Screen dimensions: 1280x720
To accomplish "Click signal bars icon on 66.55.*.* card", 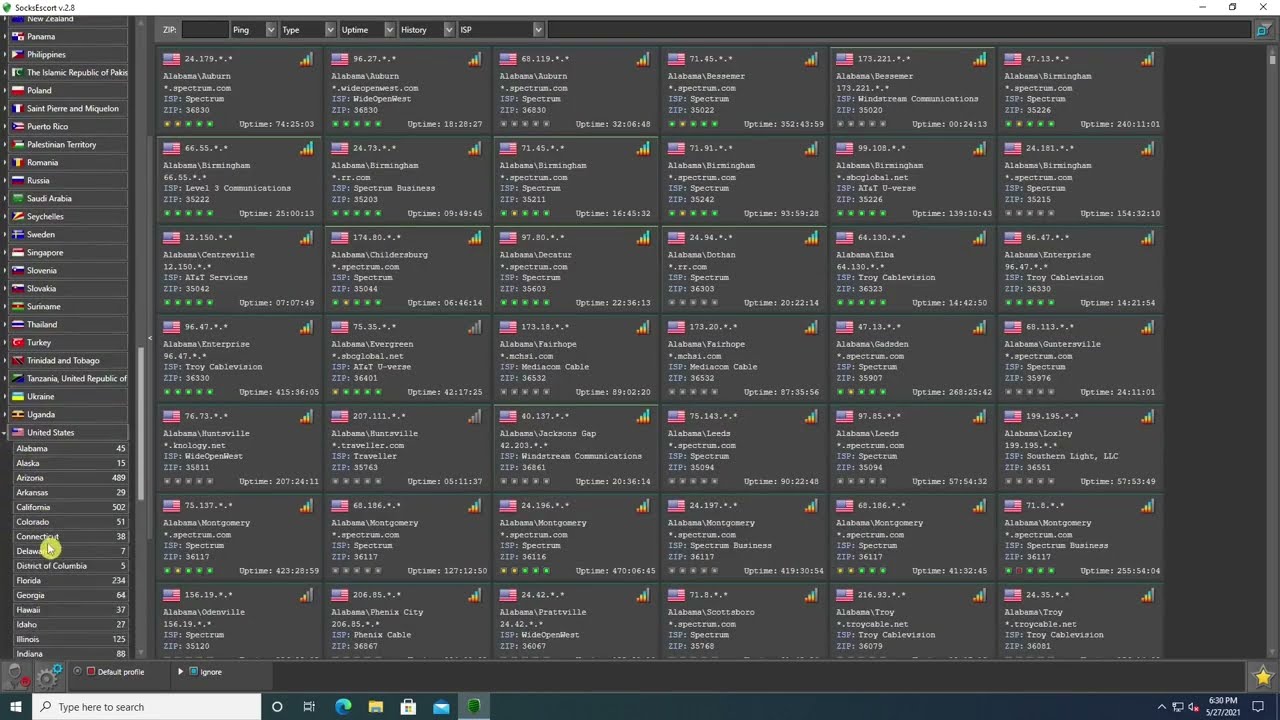I will point(306,148).
